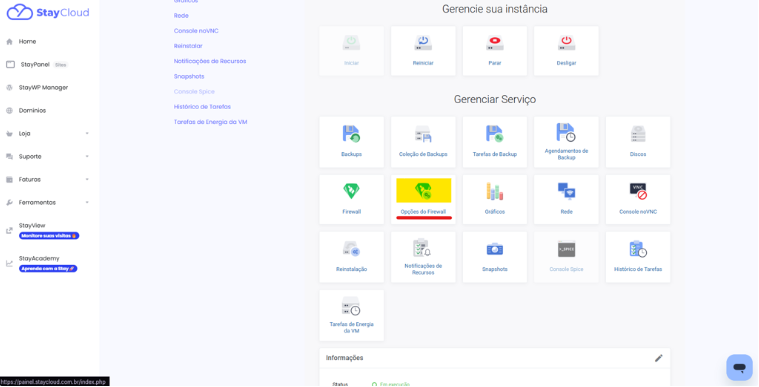The height and width of the screenshot is (387, 759).
Task: Click the Console Spice submenu link
Action: pyautogui.click(x=194, y=92)
